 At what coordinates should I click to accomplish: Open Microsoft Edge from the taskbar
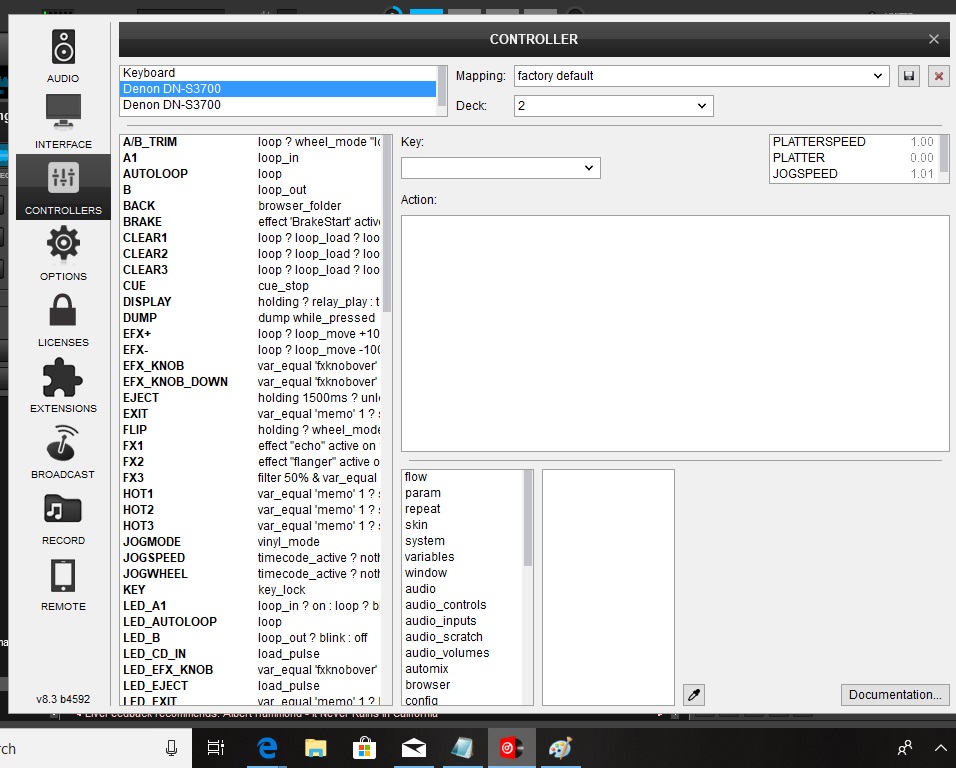tap(267, 748)
